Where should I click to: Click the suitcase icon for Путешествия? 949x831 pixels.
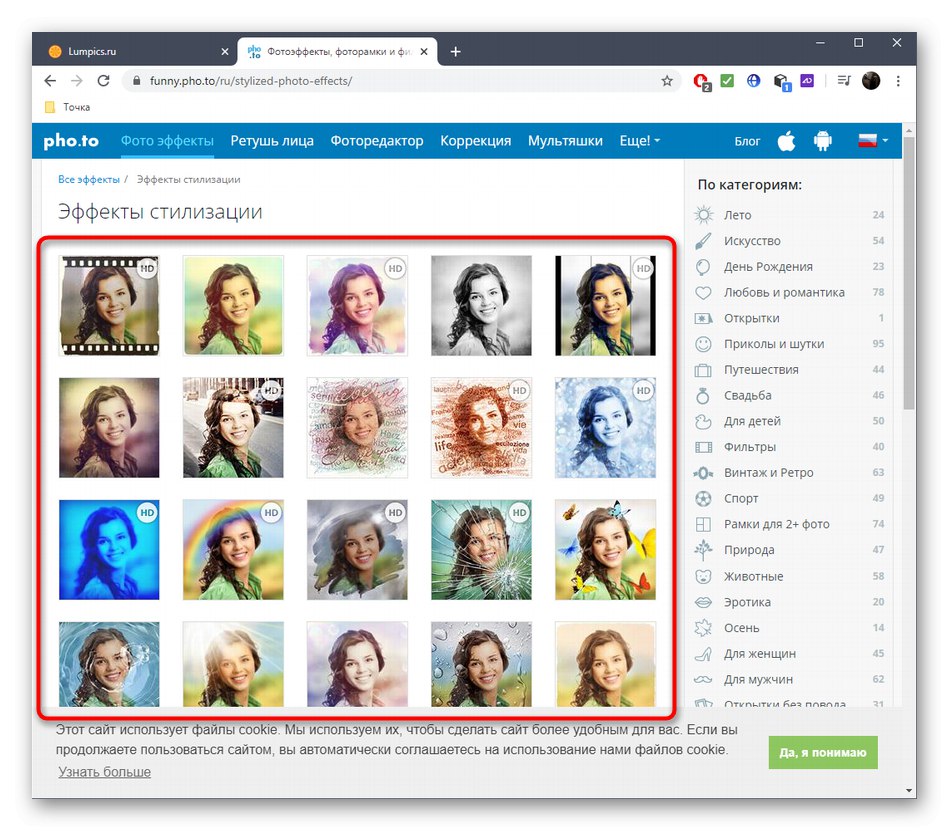click(x=703, y=370)
